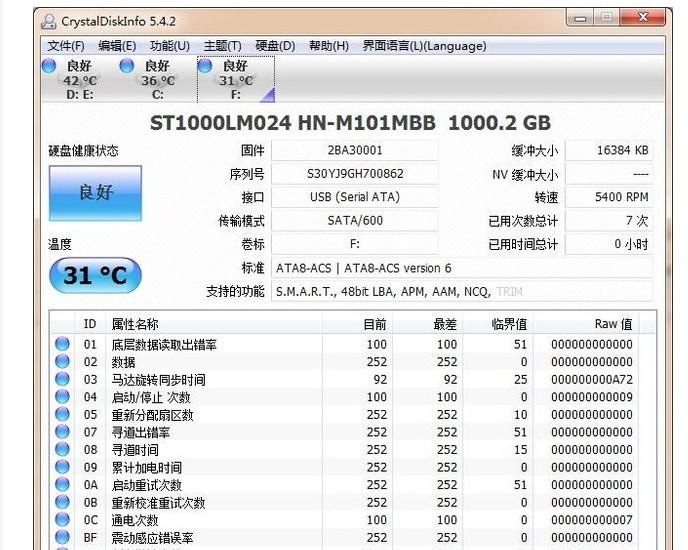This screenshot has width=688, height=550.
Task: Click status icon of row 0C 通电次数
Action: 62,519
